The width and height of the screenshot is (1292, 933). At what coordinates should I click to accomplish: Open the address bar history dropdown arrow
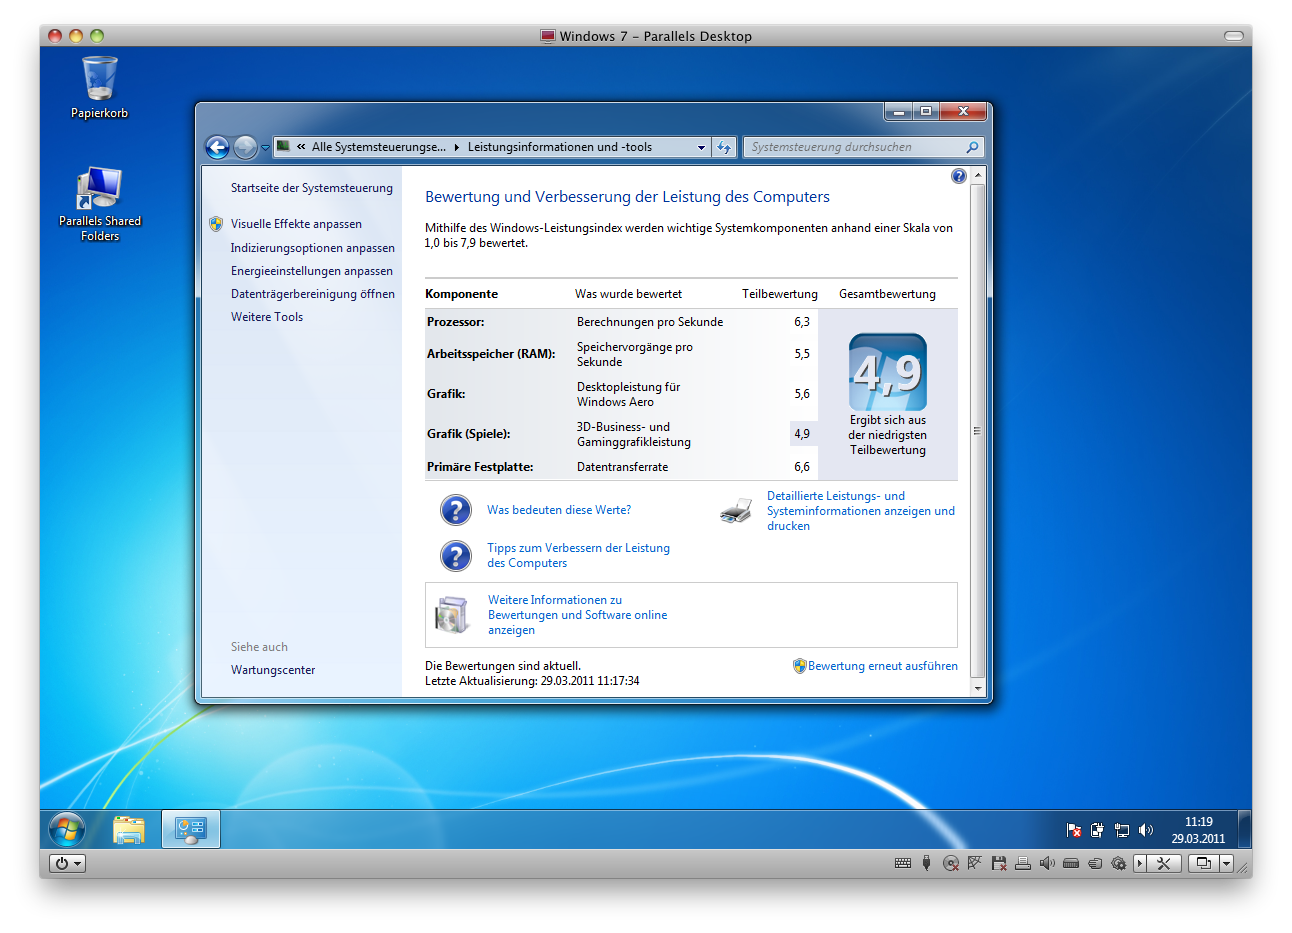click(x=701, y=147)
